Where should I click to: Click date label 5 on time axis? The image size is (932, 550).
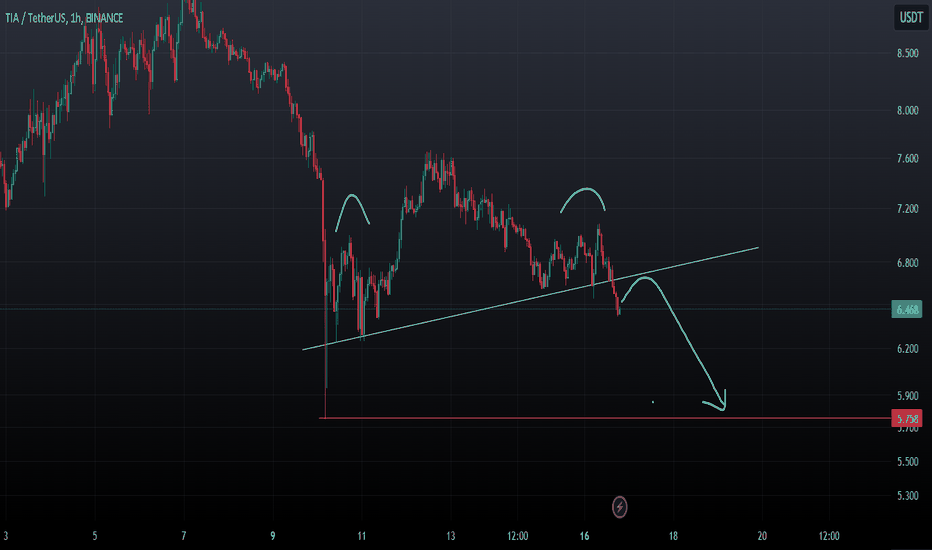[x=95, y=536]
